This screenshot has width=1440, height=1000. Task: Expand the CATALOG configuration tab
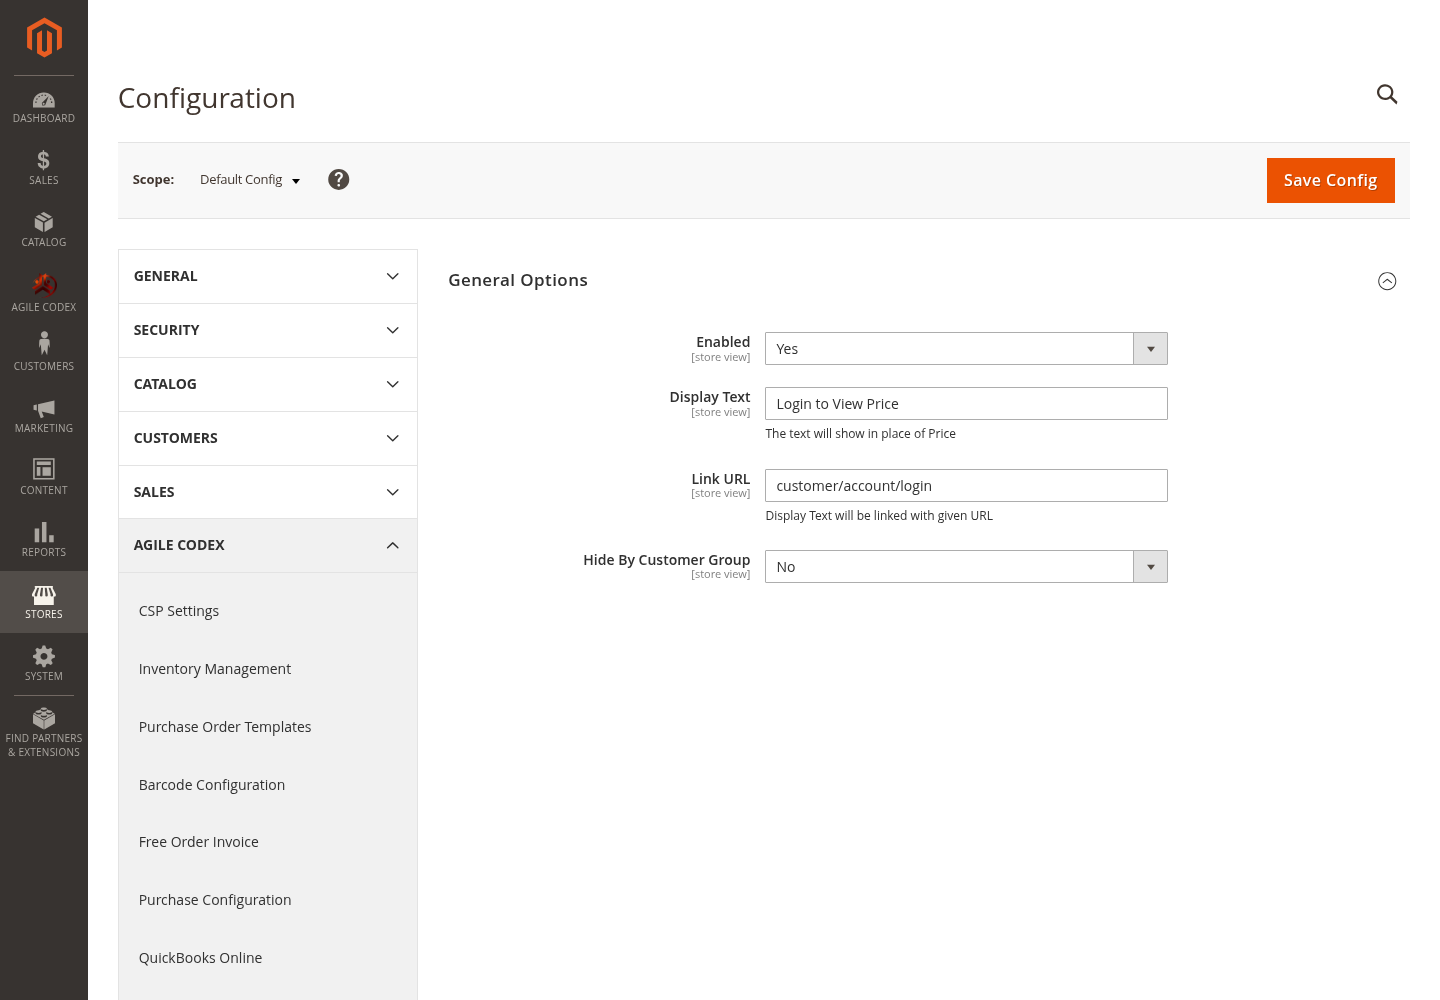[x=268, y=384]
